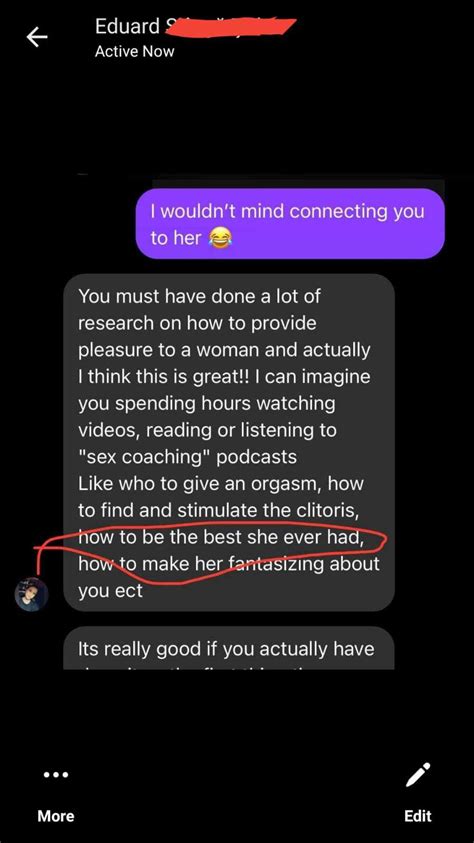Tap the "you ect" last message line
The height and width of the screenshot is (843, 474).
[x=111, y=590]
